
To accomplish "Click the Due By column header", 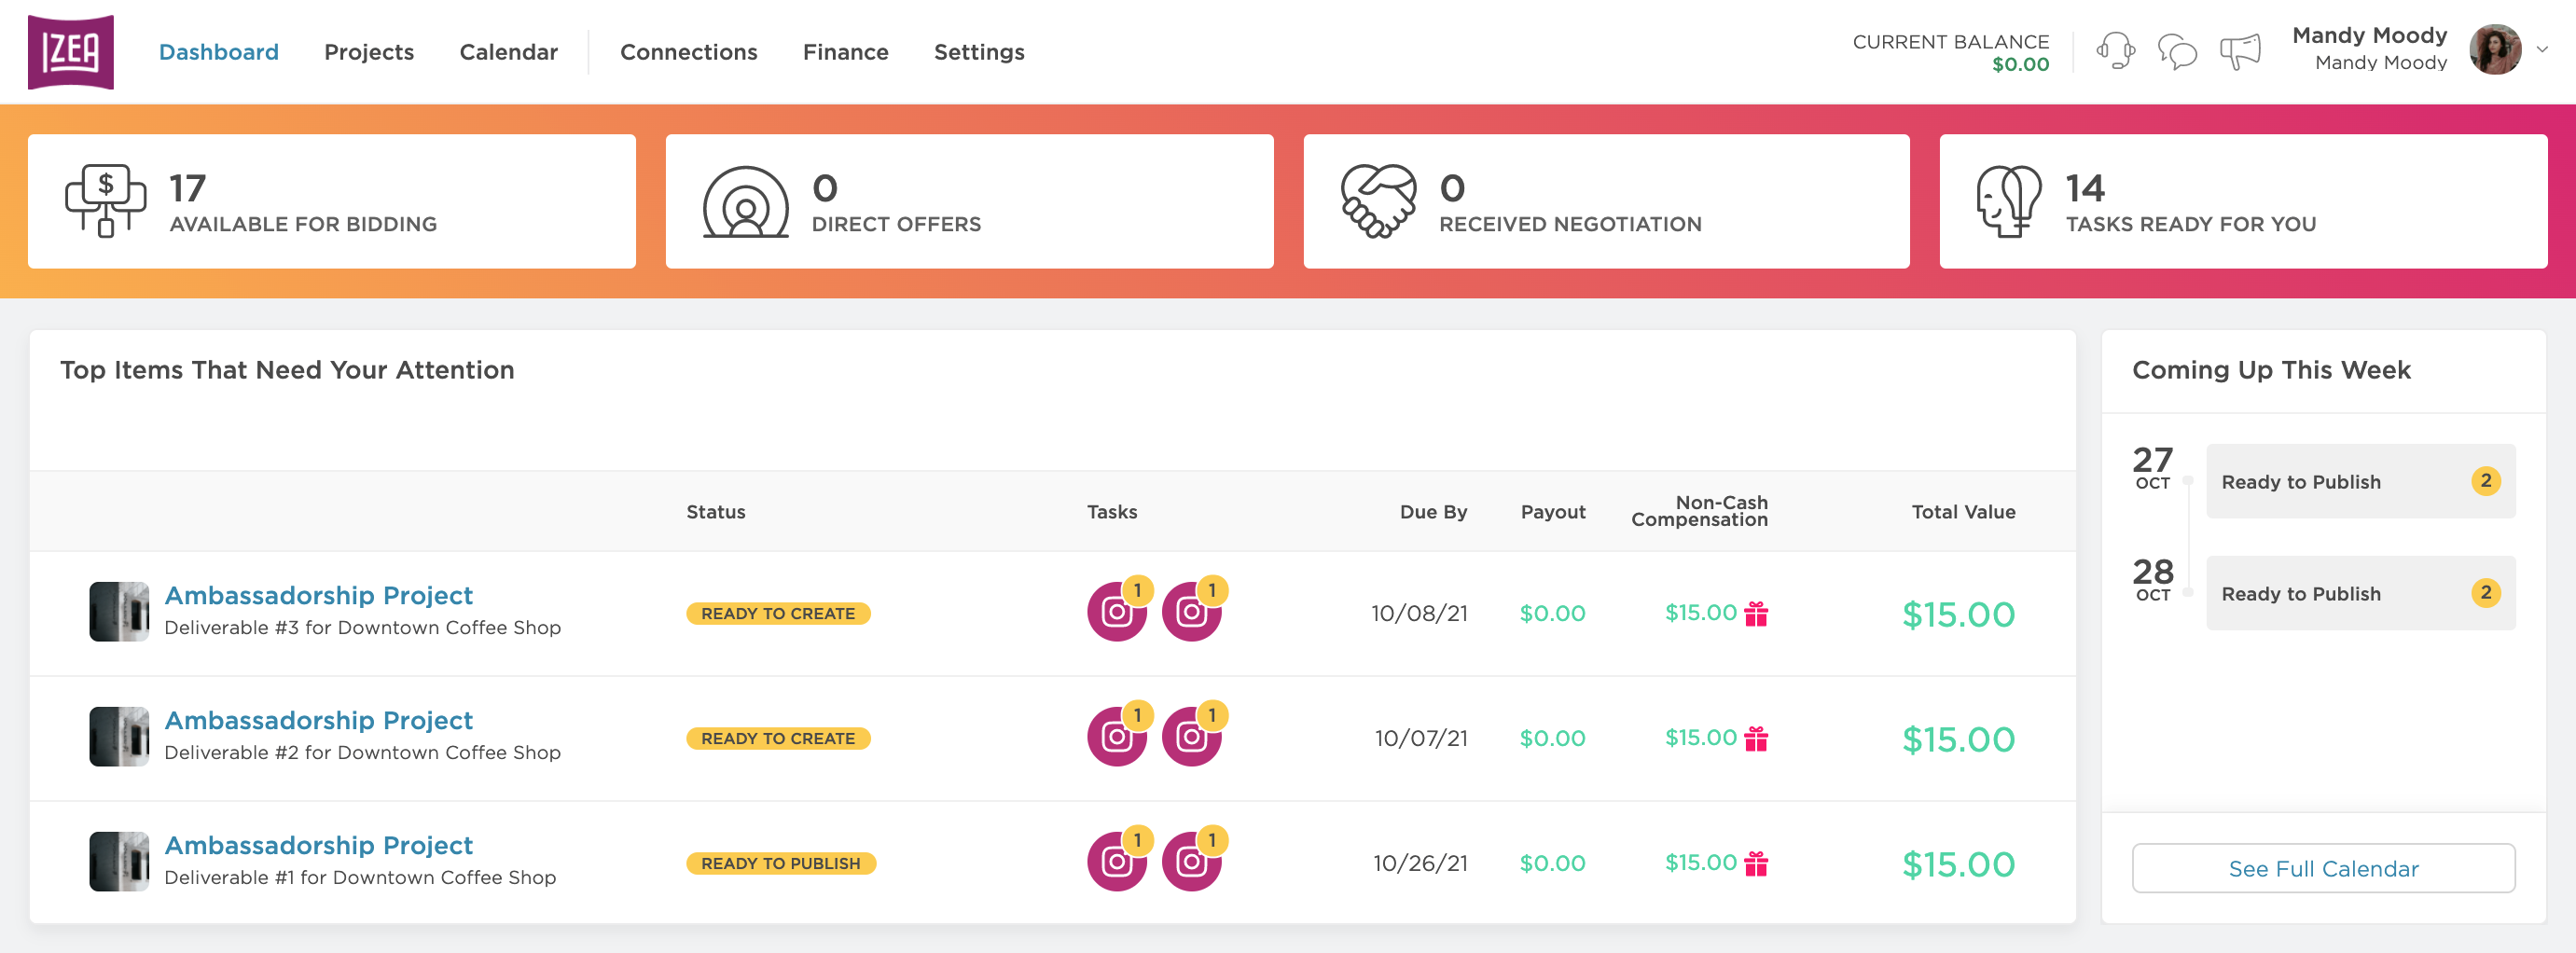I will click(1433, 512).
